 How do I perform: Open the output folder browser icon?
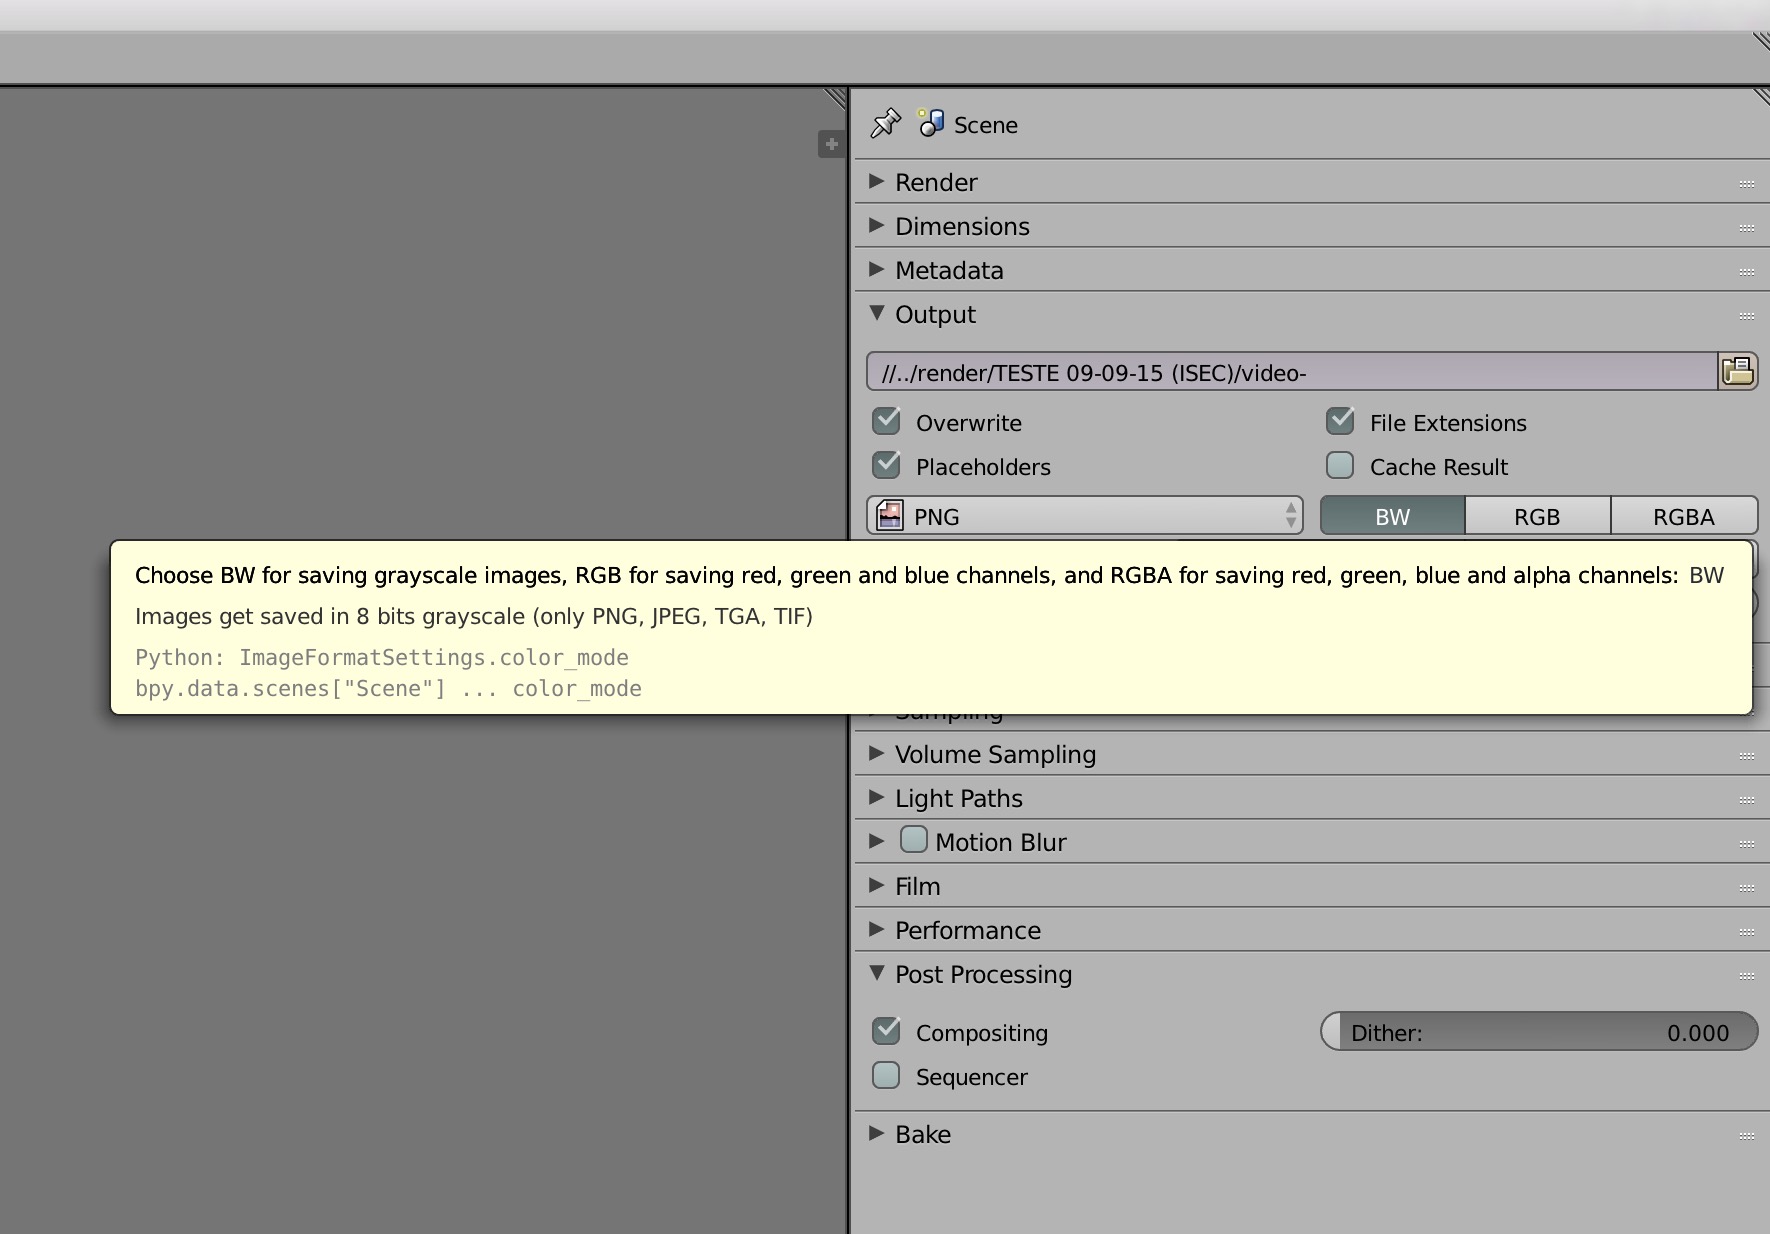click(1738, 372)
